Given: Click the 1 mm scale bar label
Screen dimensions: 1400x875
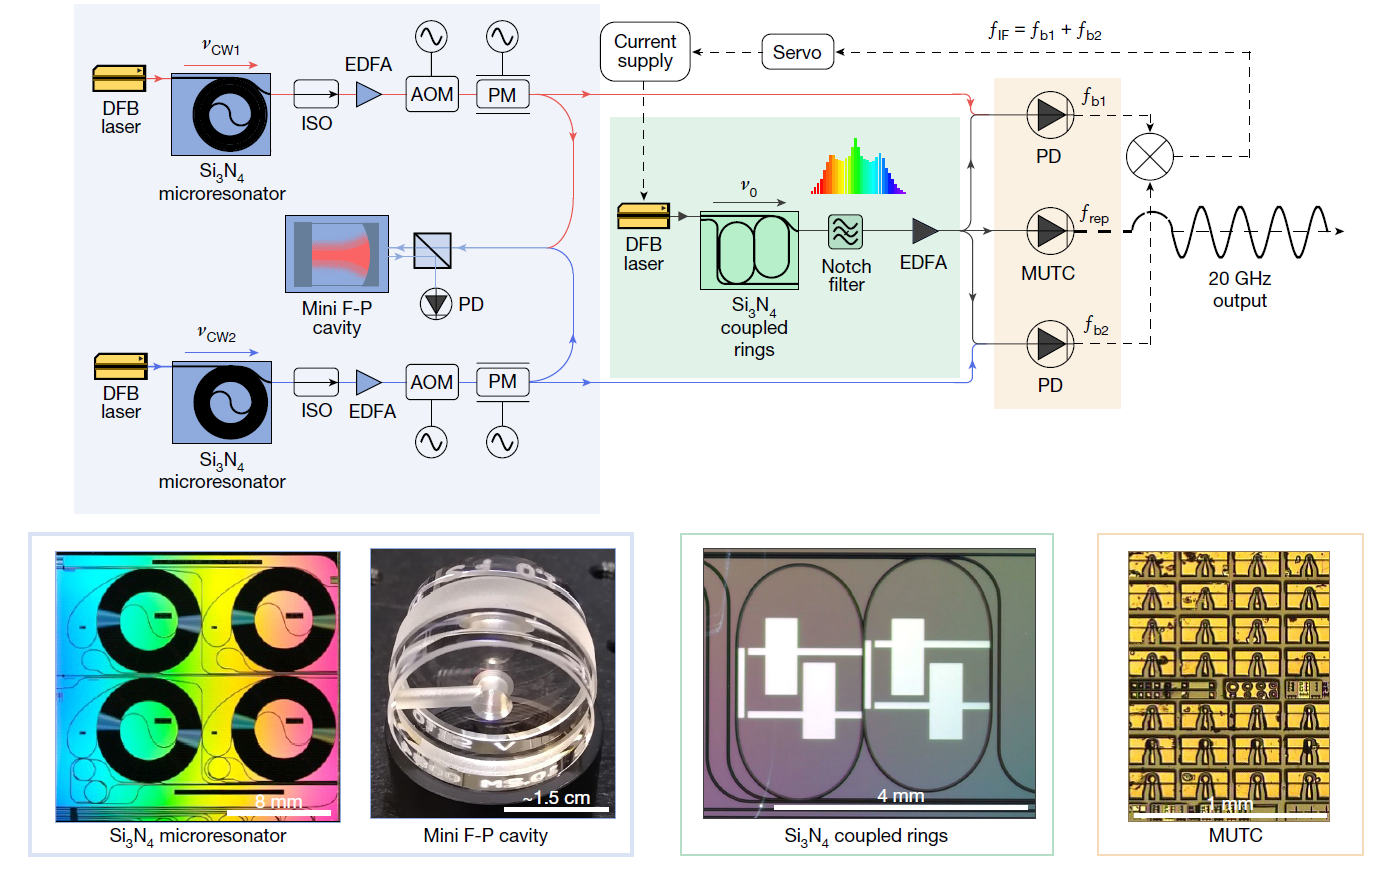Looking at the screenshot, I should click(1229, 805).
